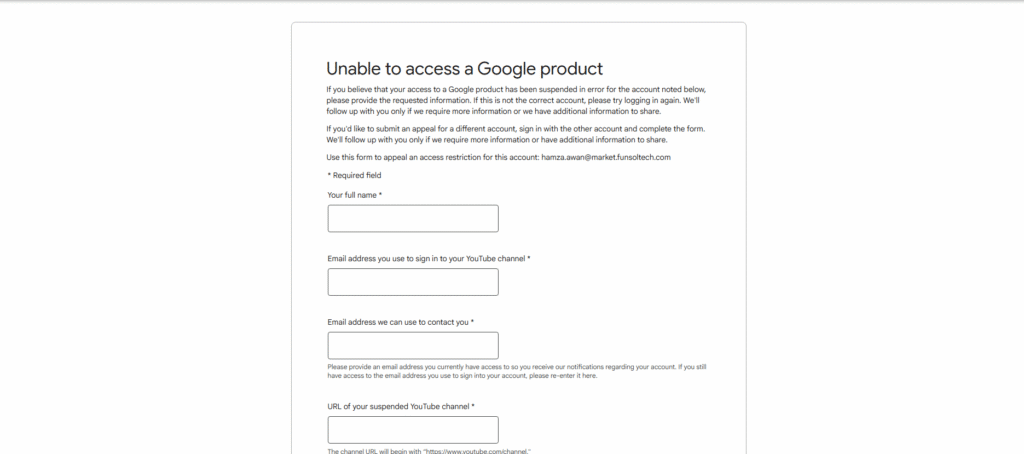Image resolution: width=1024 pixels, height=454 pixels.
Task: Click the "* Required field" note
Action: coord(354,175)
